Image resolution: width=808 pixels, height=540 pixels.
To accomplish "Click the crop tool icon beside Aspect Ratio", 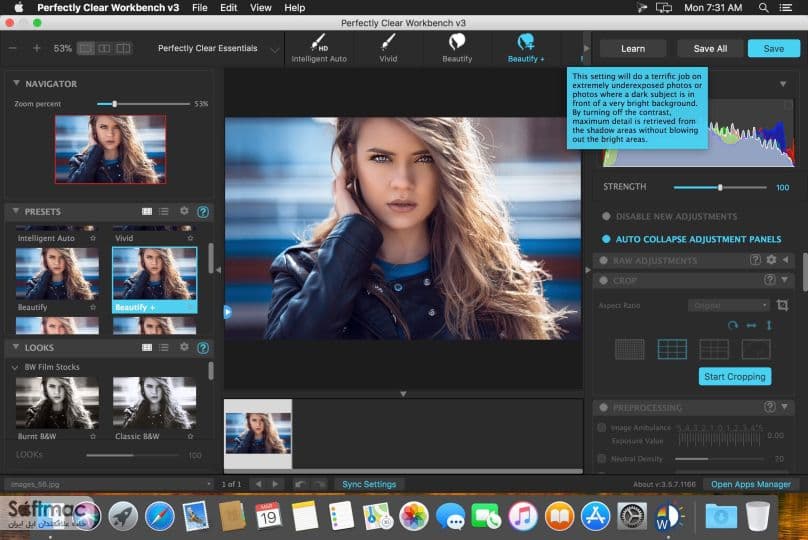I will [x=782, y=305].
